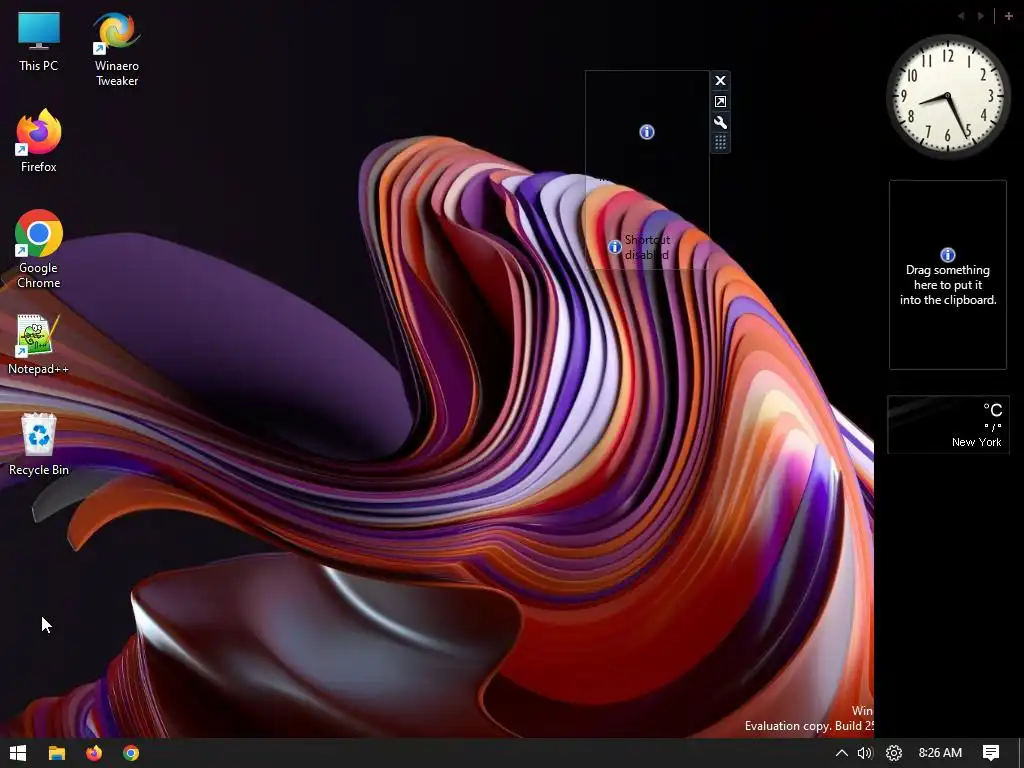Select the Google Chrome desktop shortcut
1024x768 pixels.
coord(39,249)
